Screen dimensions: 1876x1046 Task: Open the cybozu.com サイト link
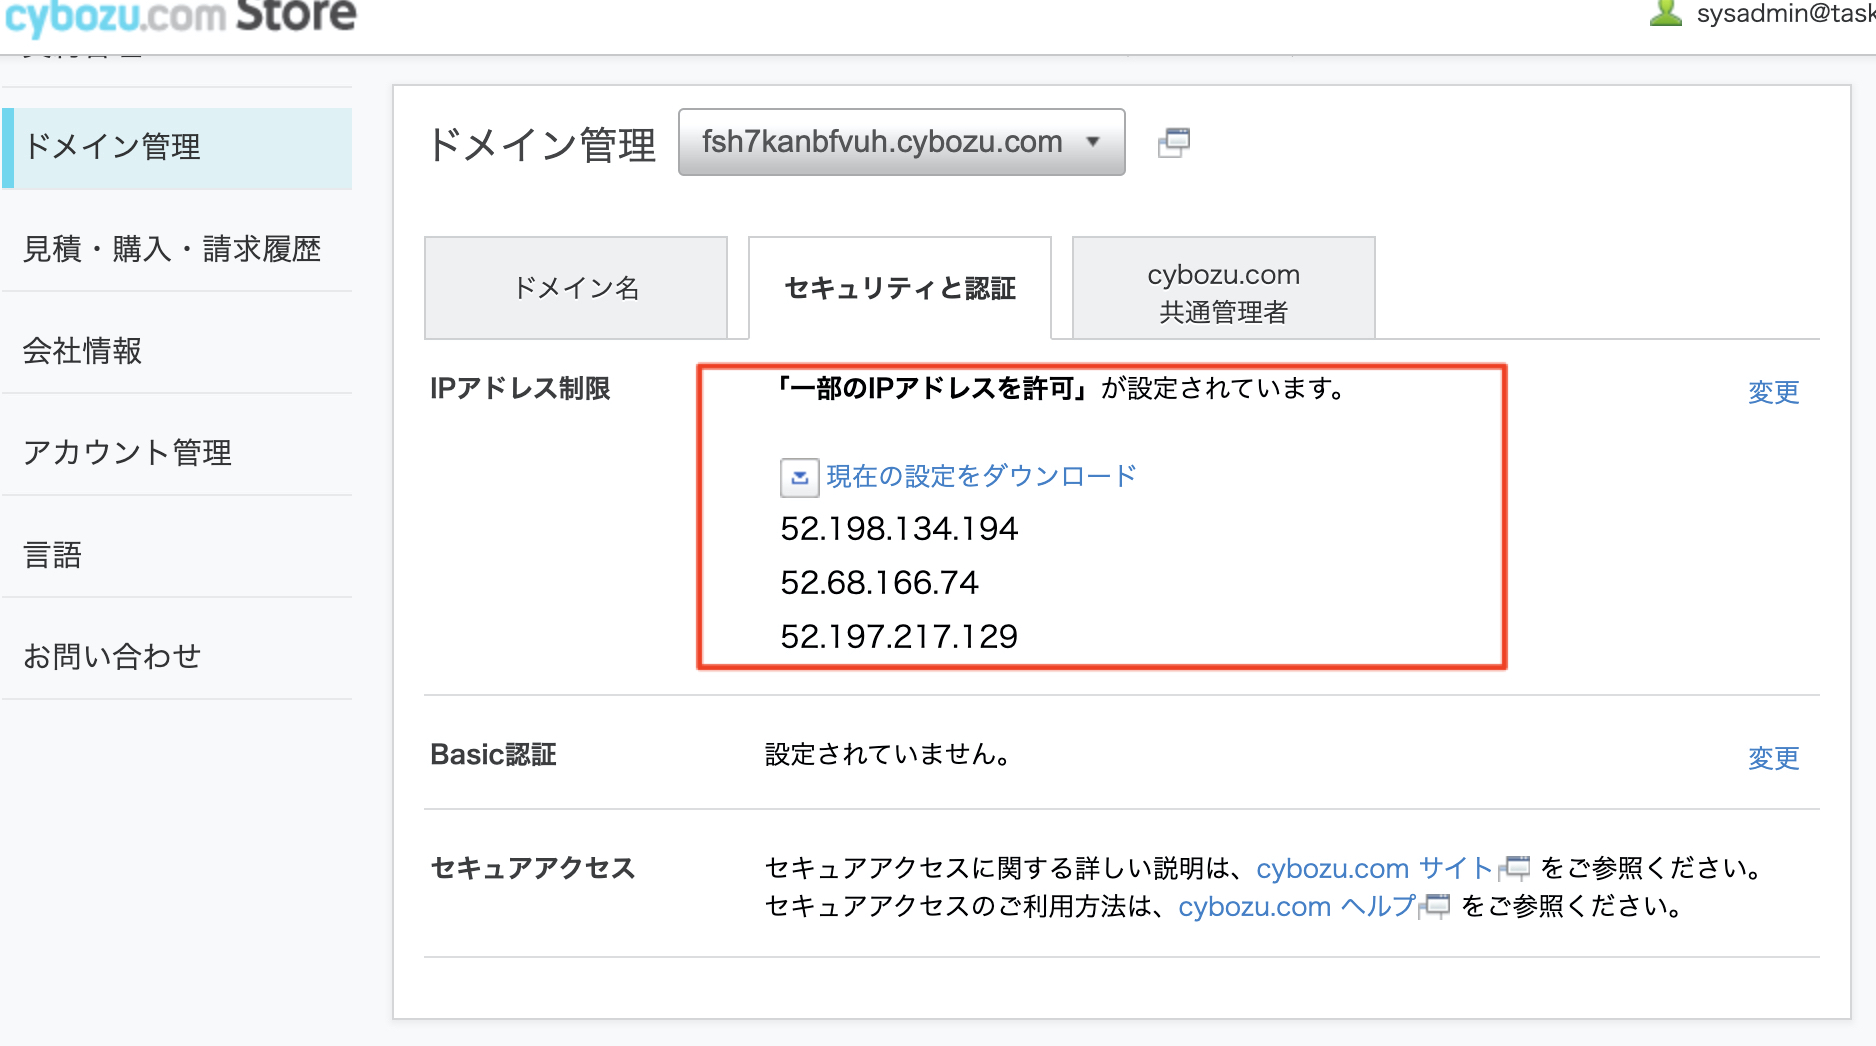click(1373, 868)
